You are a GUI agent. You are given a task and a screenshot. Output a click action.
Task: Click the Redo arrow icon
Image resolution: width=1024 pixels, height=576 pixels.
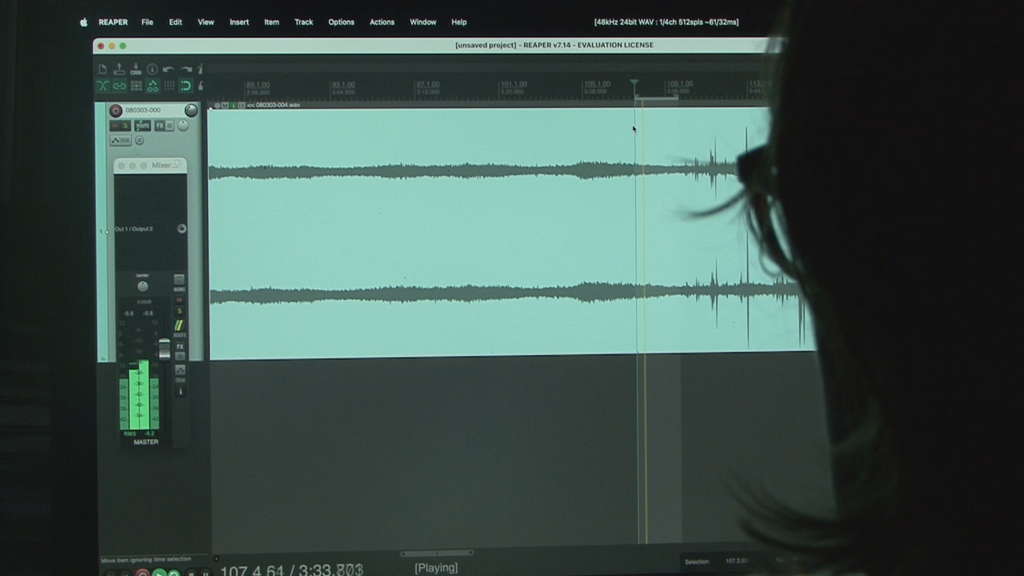(x=184, y=69)
